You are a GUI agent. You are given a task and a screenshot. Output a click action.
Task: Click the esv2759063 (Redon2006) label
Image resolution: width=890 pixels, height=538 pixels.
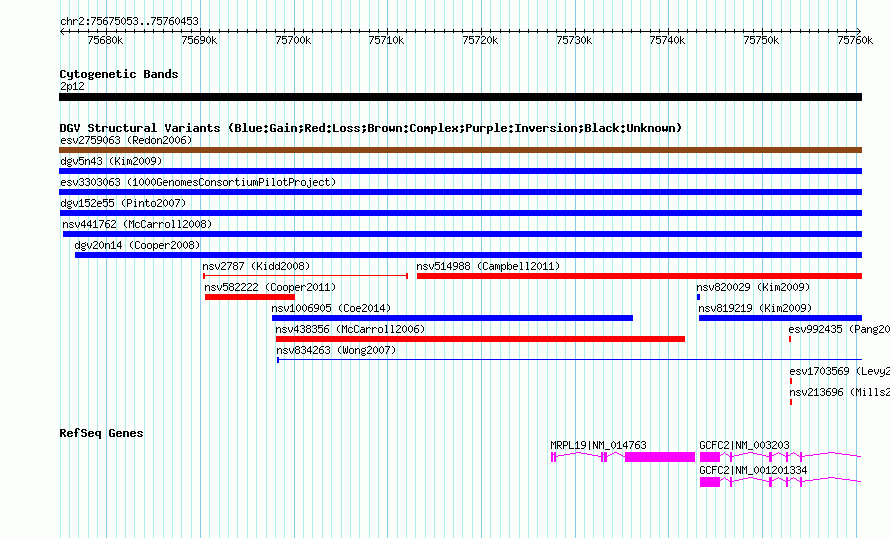click(126, 140)
